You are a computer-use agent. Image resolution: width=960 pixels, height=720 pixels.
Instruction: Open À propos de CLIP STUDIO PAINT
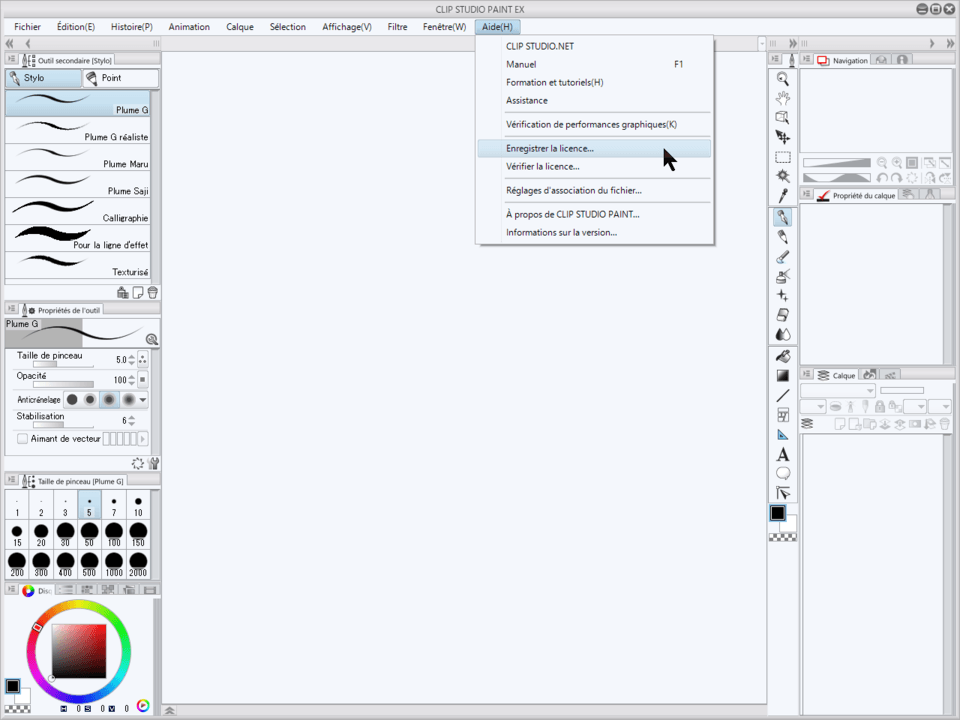pos(594,214)
